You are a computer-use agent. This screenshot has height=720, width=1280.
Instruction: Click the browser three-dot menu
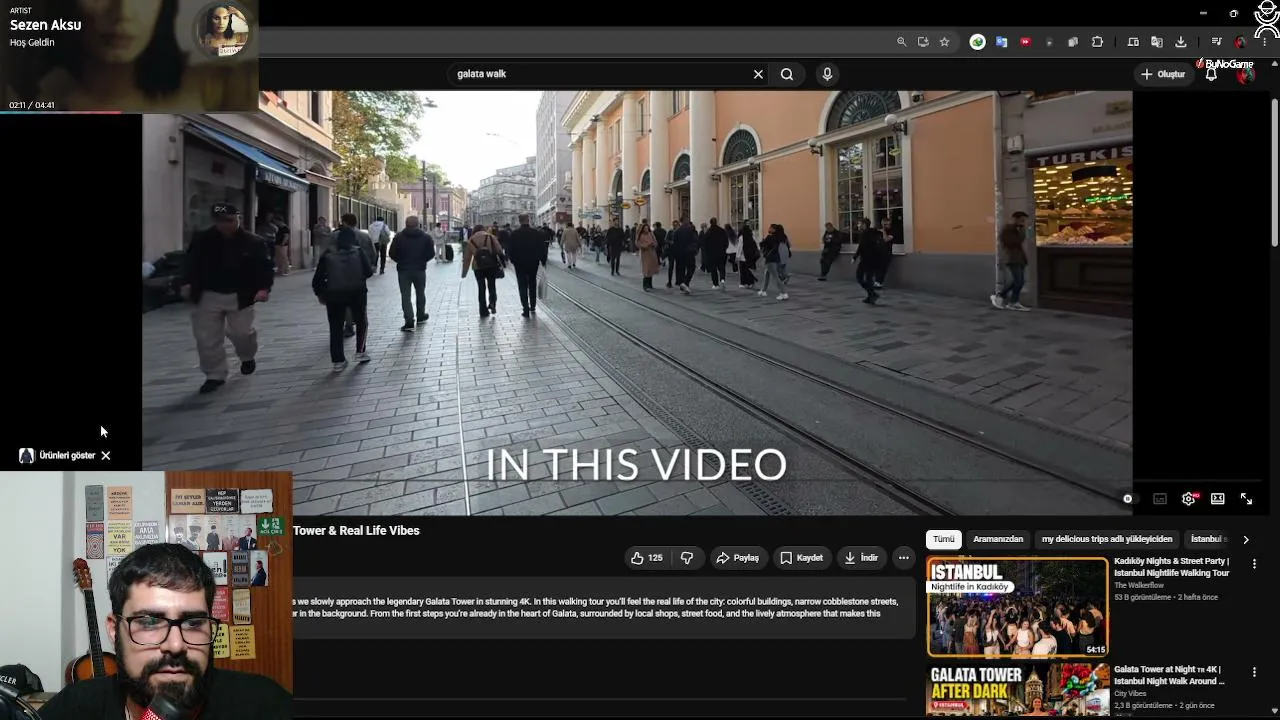(x=1264, y=42)
